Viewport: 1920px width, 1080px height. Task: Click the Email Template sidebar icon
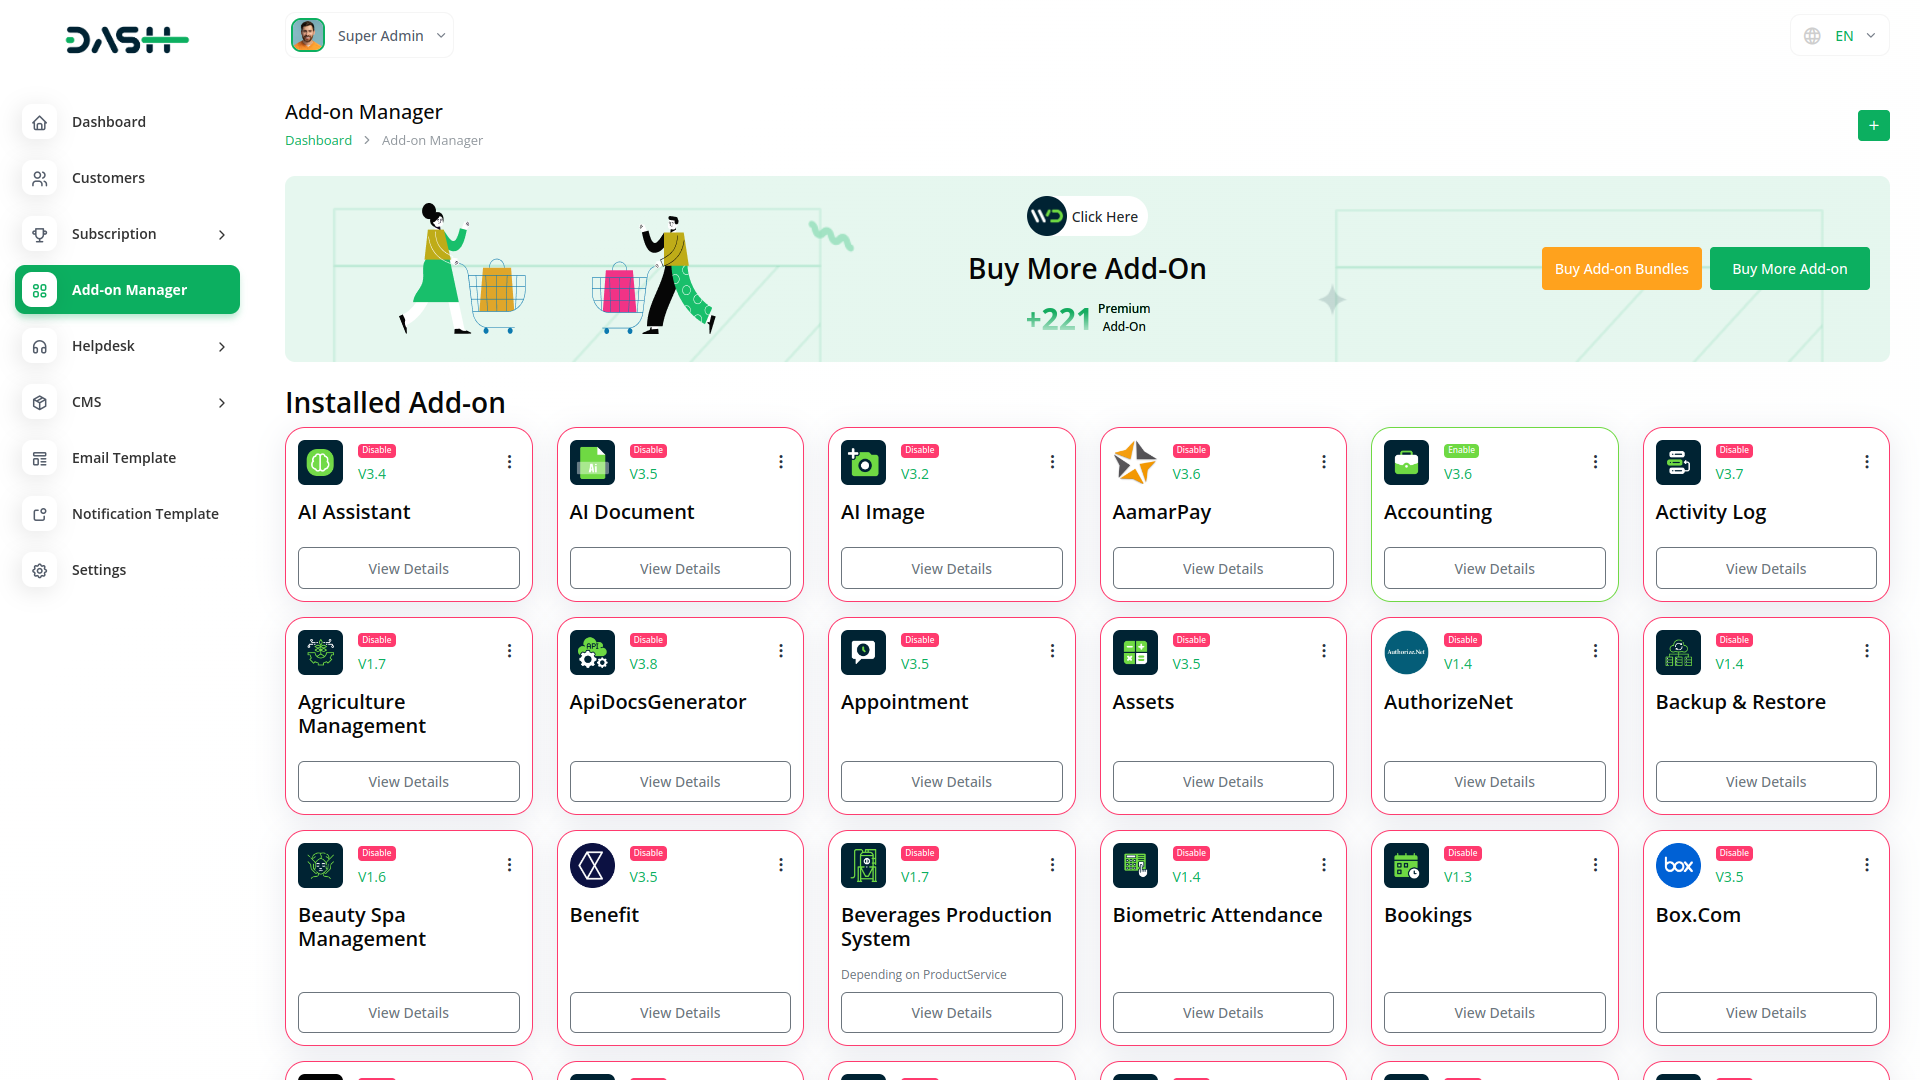point(39,458)
